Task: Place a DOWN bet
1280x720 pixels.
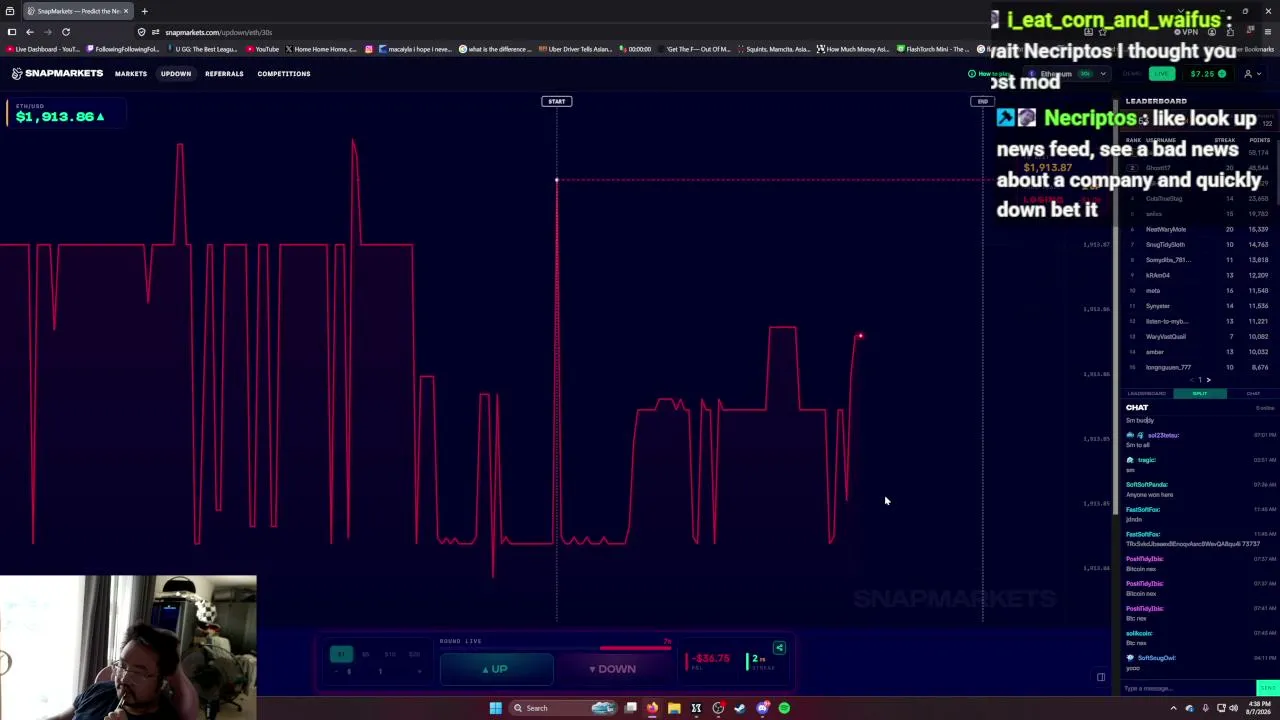Action: click(x=612, y=669)
